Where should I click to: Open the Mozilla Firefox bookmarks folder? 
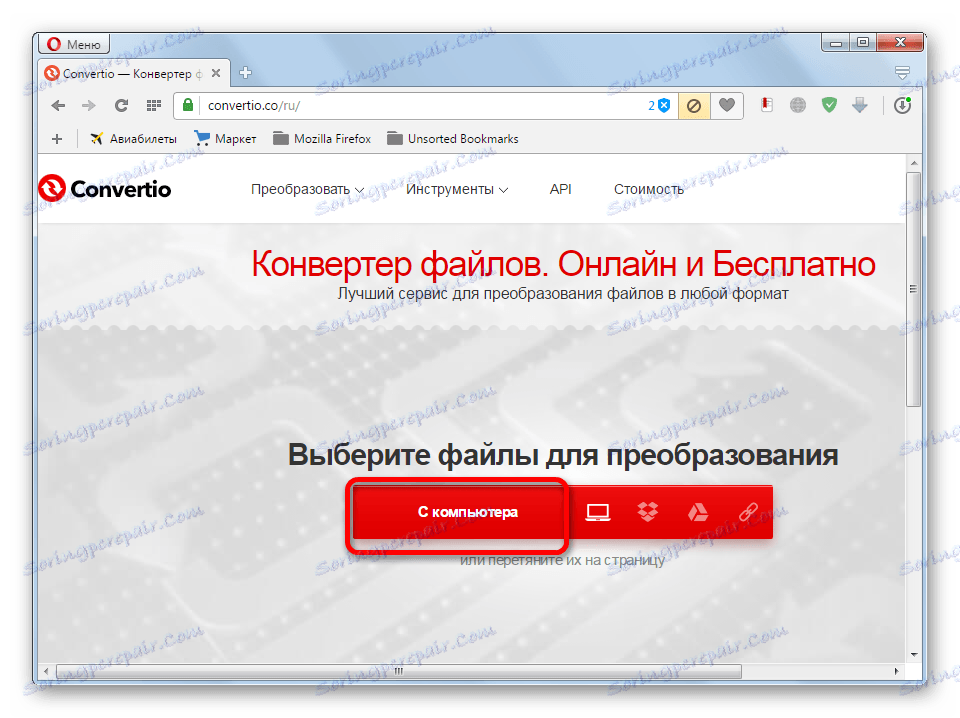[322, 139]
